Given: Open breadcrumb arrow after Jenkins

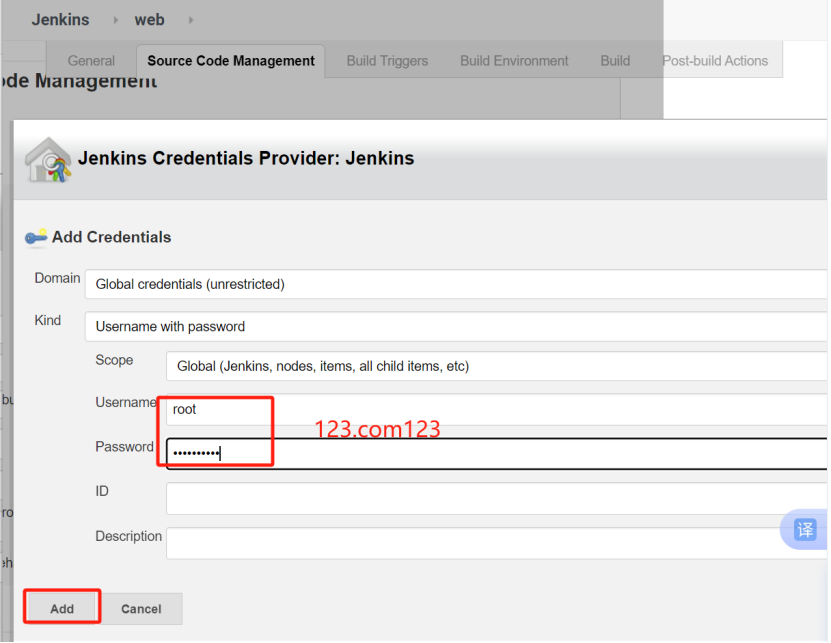Looking at the screenshot, I should (116, 20).
